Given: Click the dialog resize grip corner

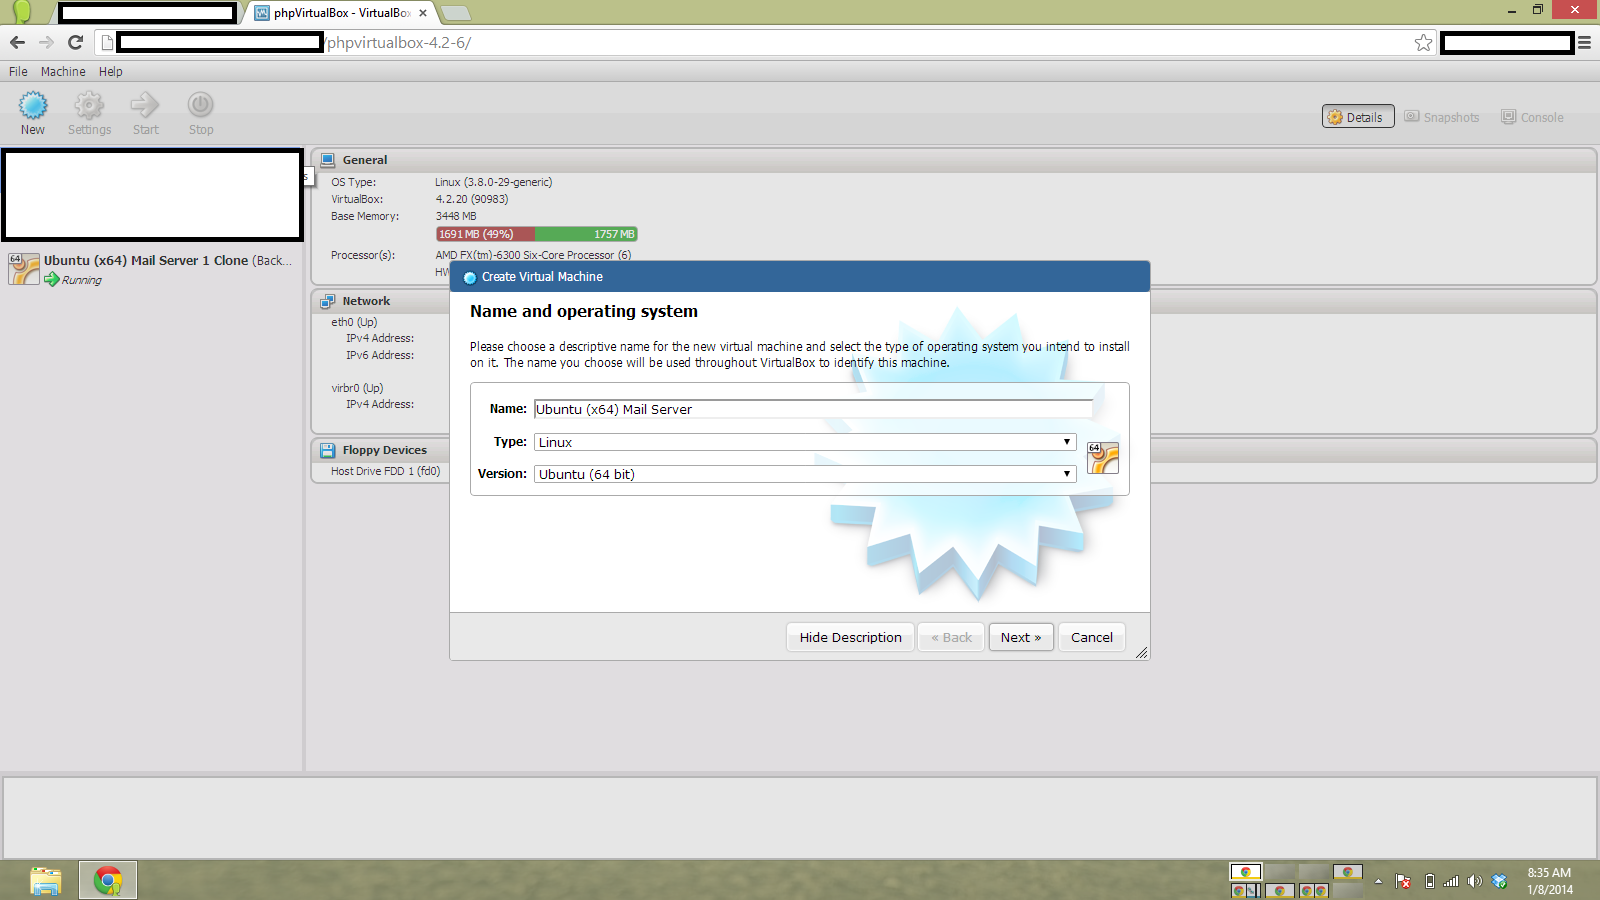Looking at the screenshot, I should point(1141,652).
